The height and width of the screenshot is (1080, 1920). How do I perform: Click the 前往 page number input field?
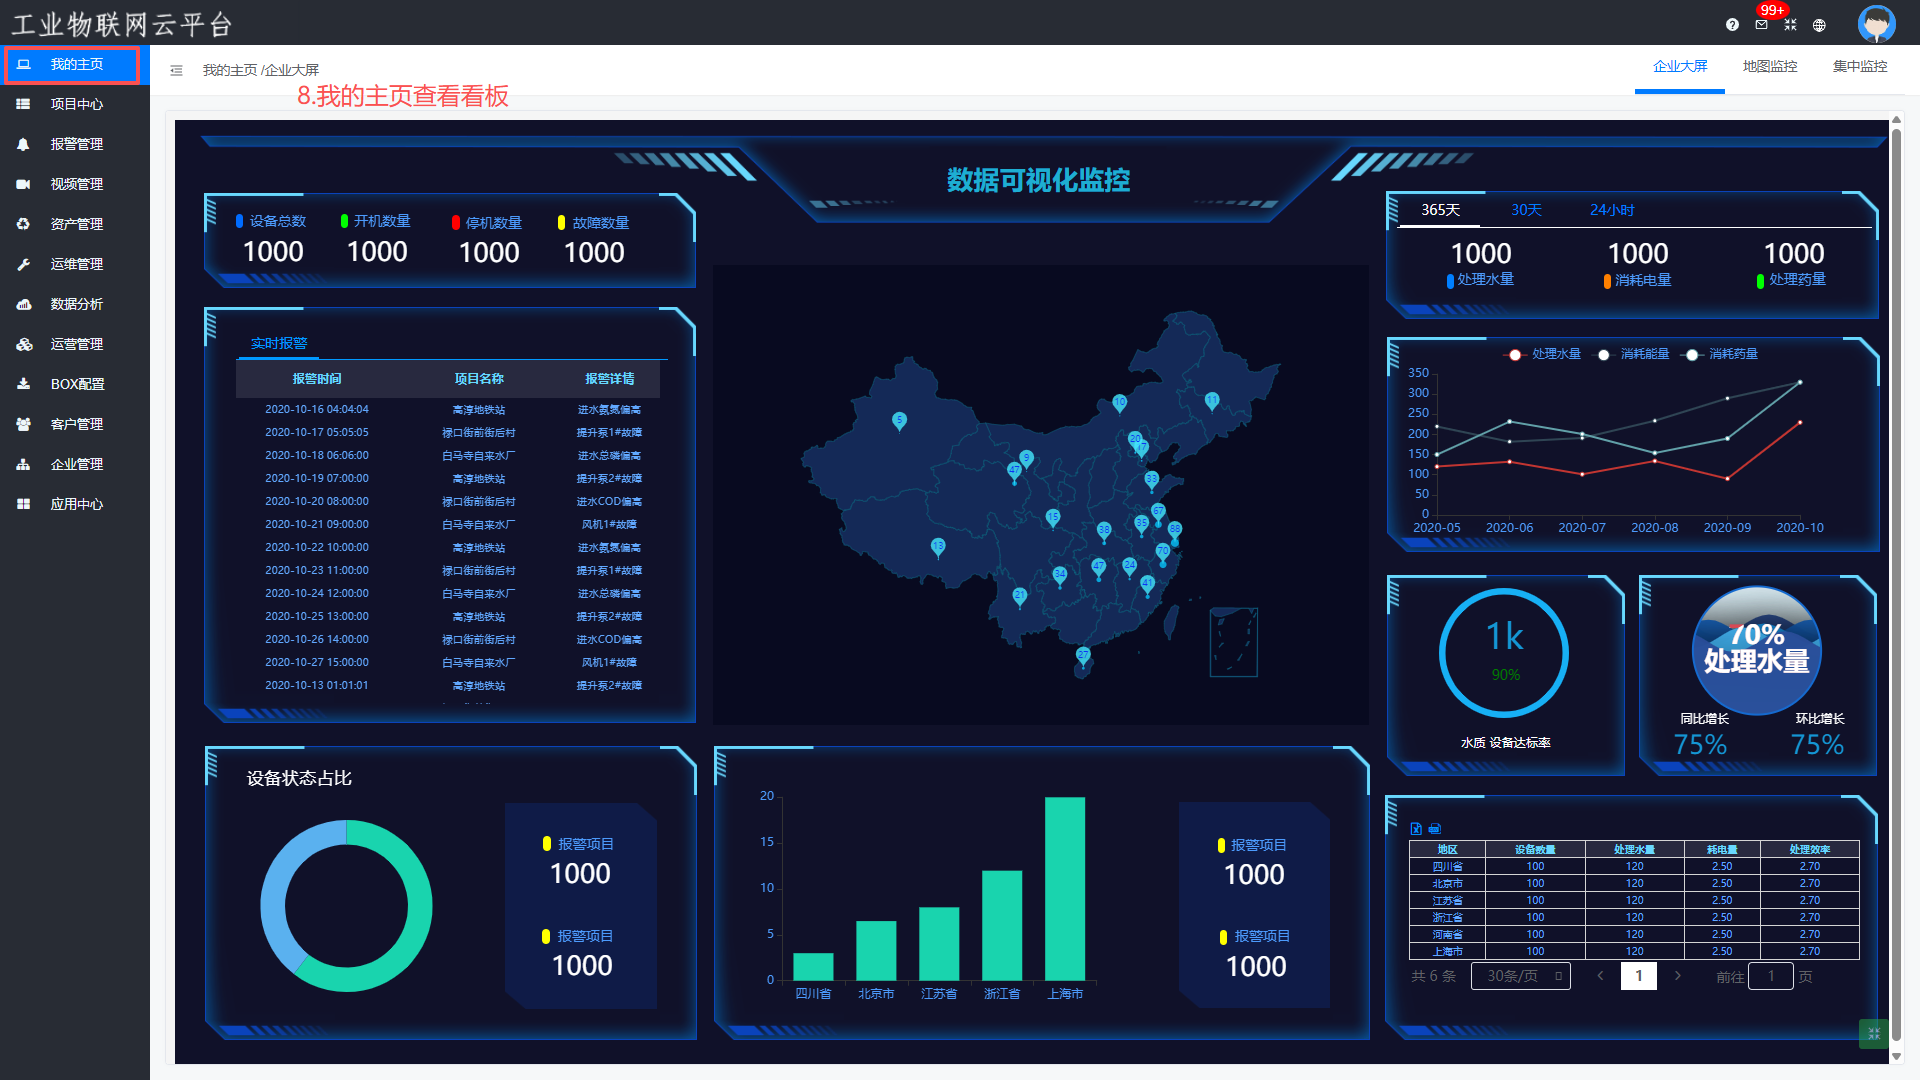point(1770,976)
